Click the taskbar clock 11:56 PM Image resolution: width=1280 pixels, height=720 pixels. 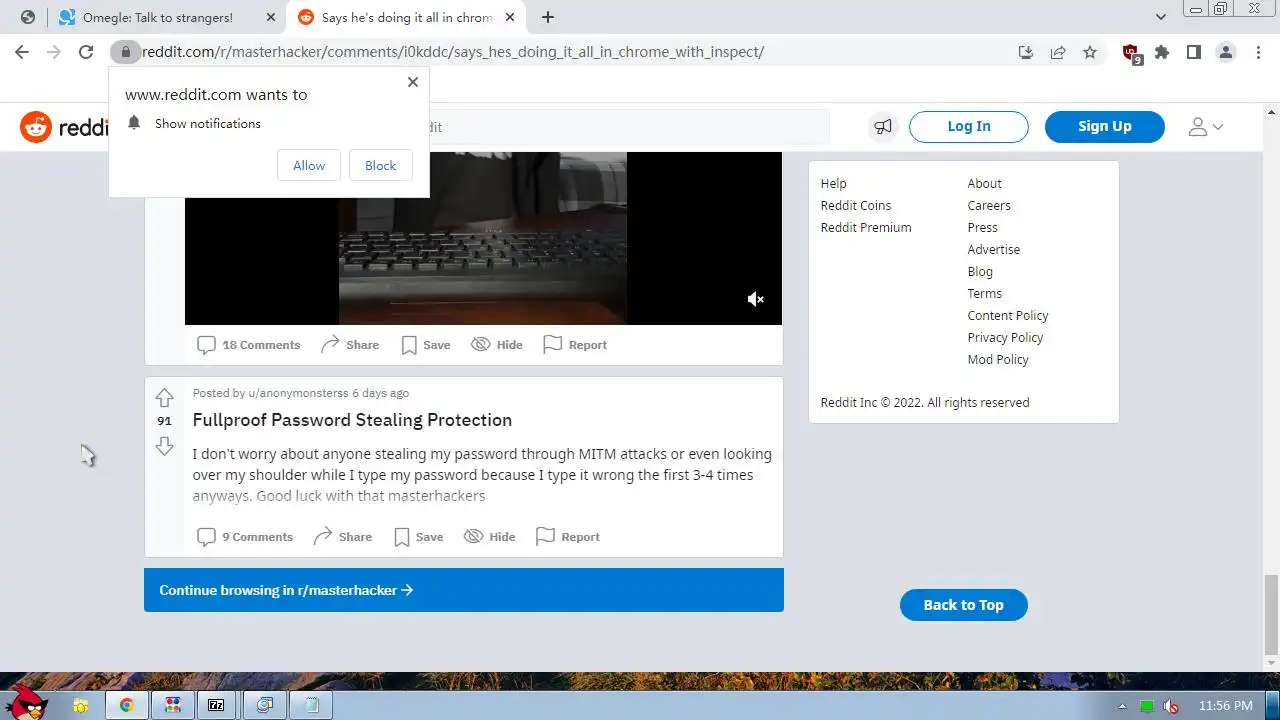1225,706
